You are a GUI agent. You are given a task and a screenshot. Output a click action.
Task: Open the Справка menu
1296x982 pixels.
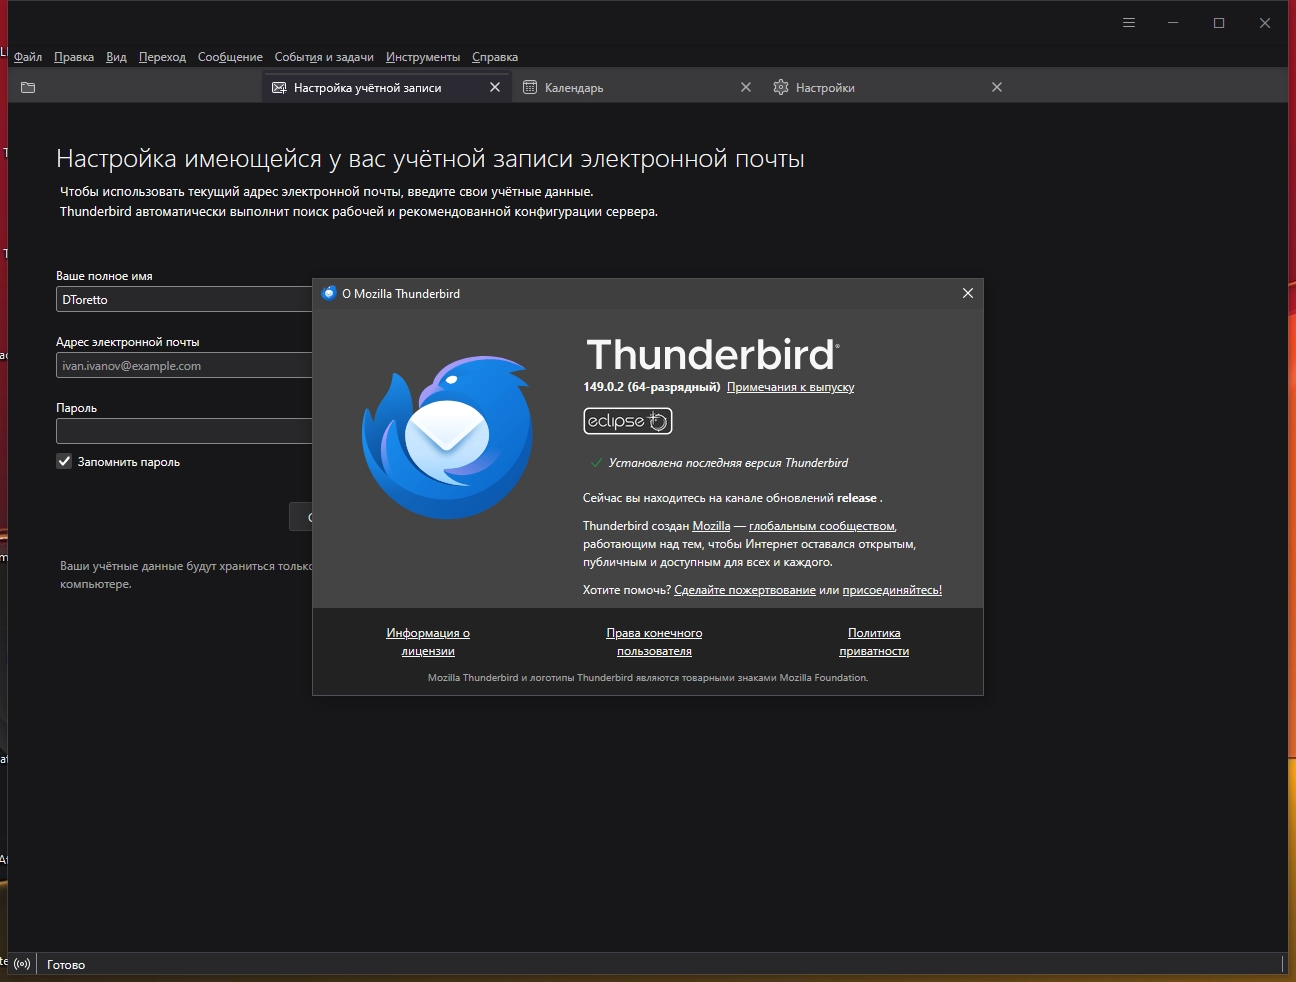[x=495, y=57]
